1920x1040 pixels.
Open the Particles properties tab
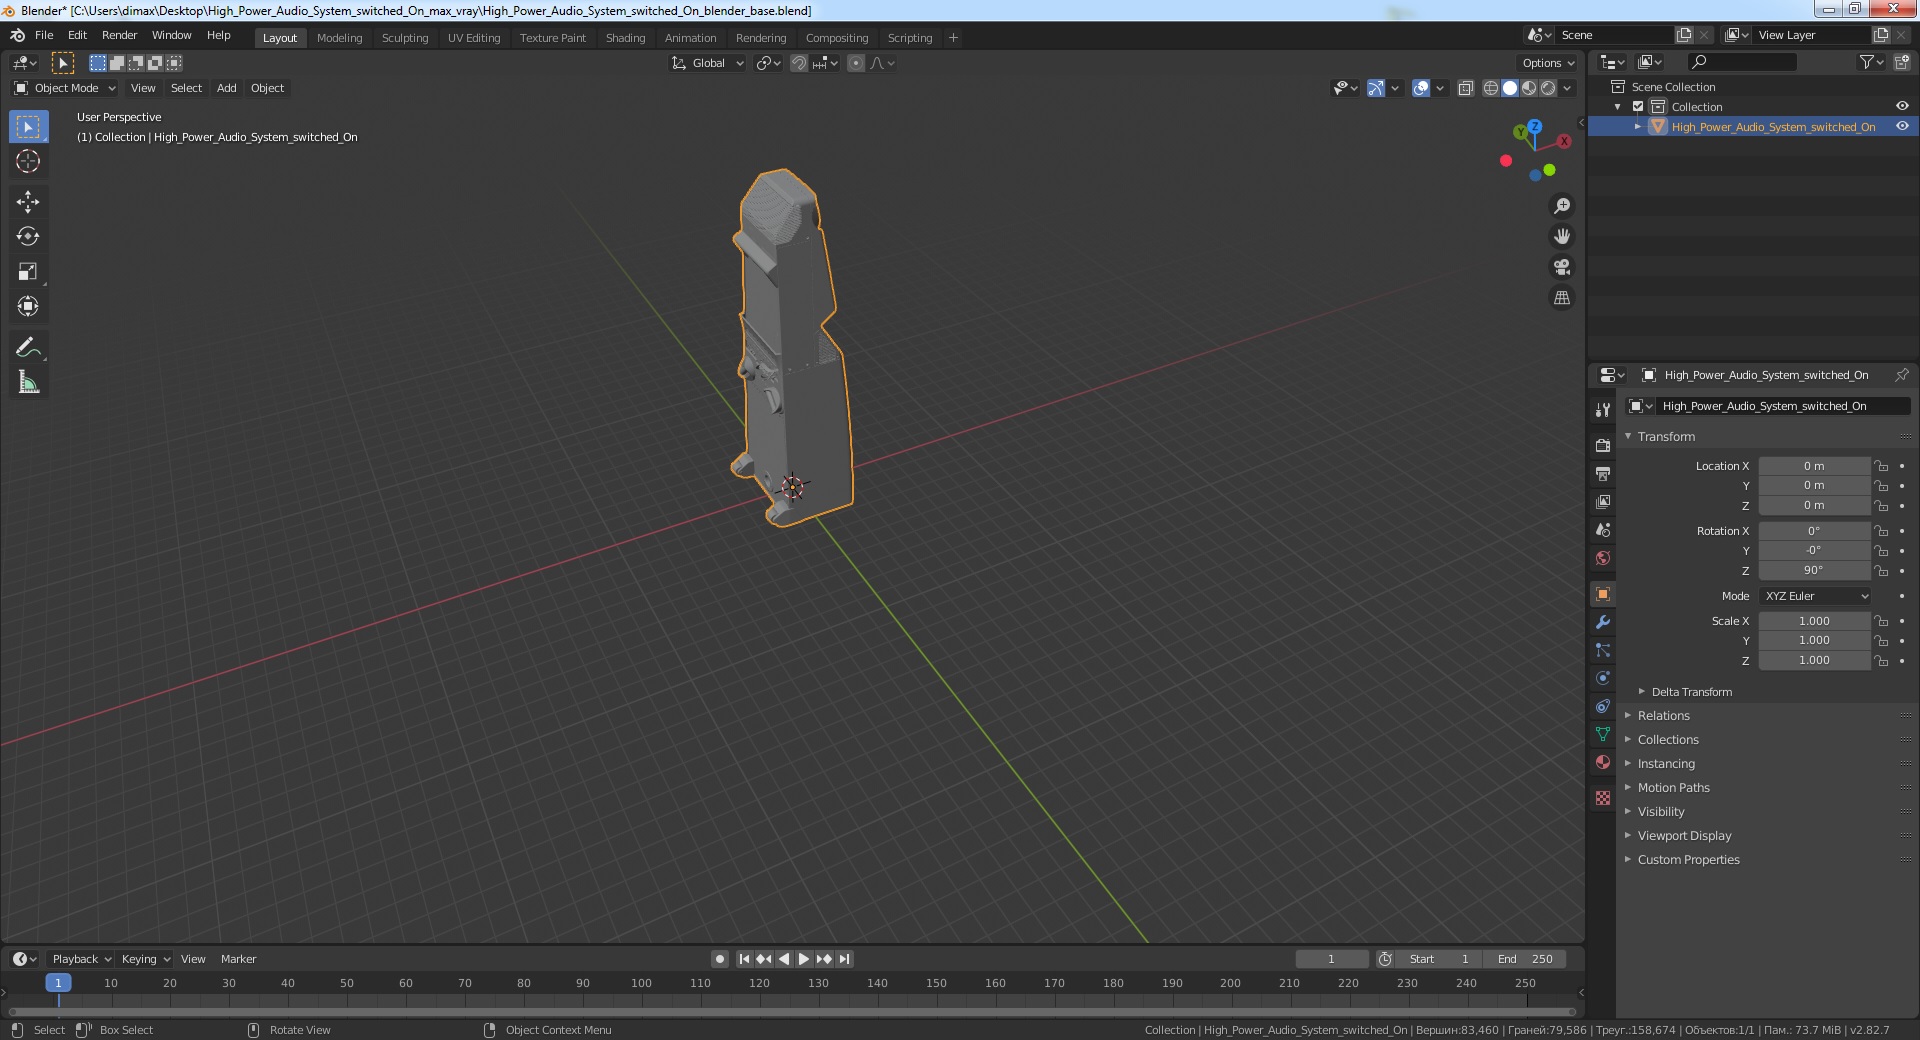click(x=1603, y=650)
